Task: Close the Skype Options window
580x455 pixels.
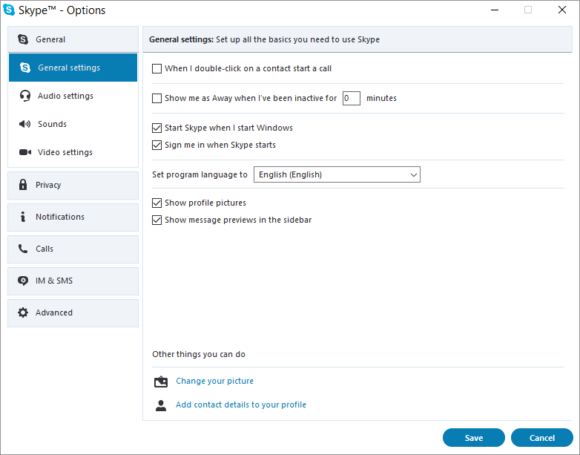Action: 562,10
